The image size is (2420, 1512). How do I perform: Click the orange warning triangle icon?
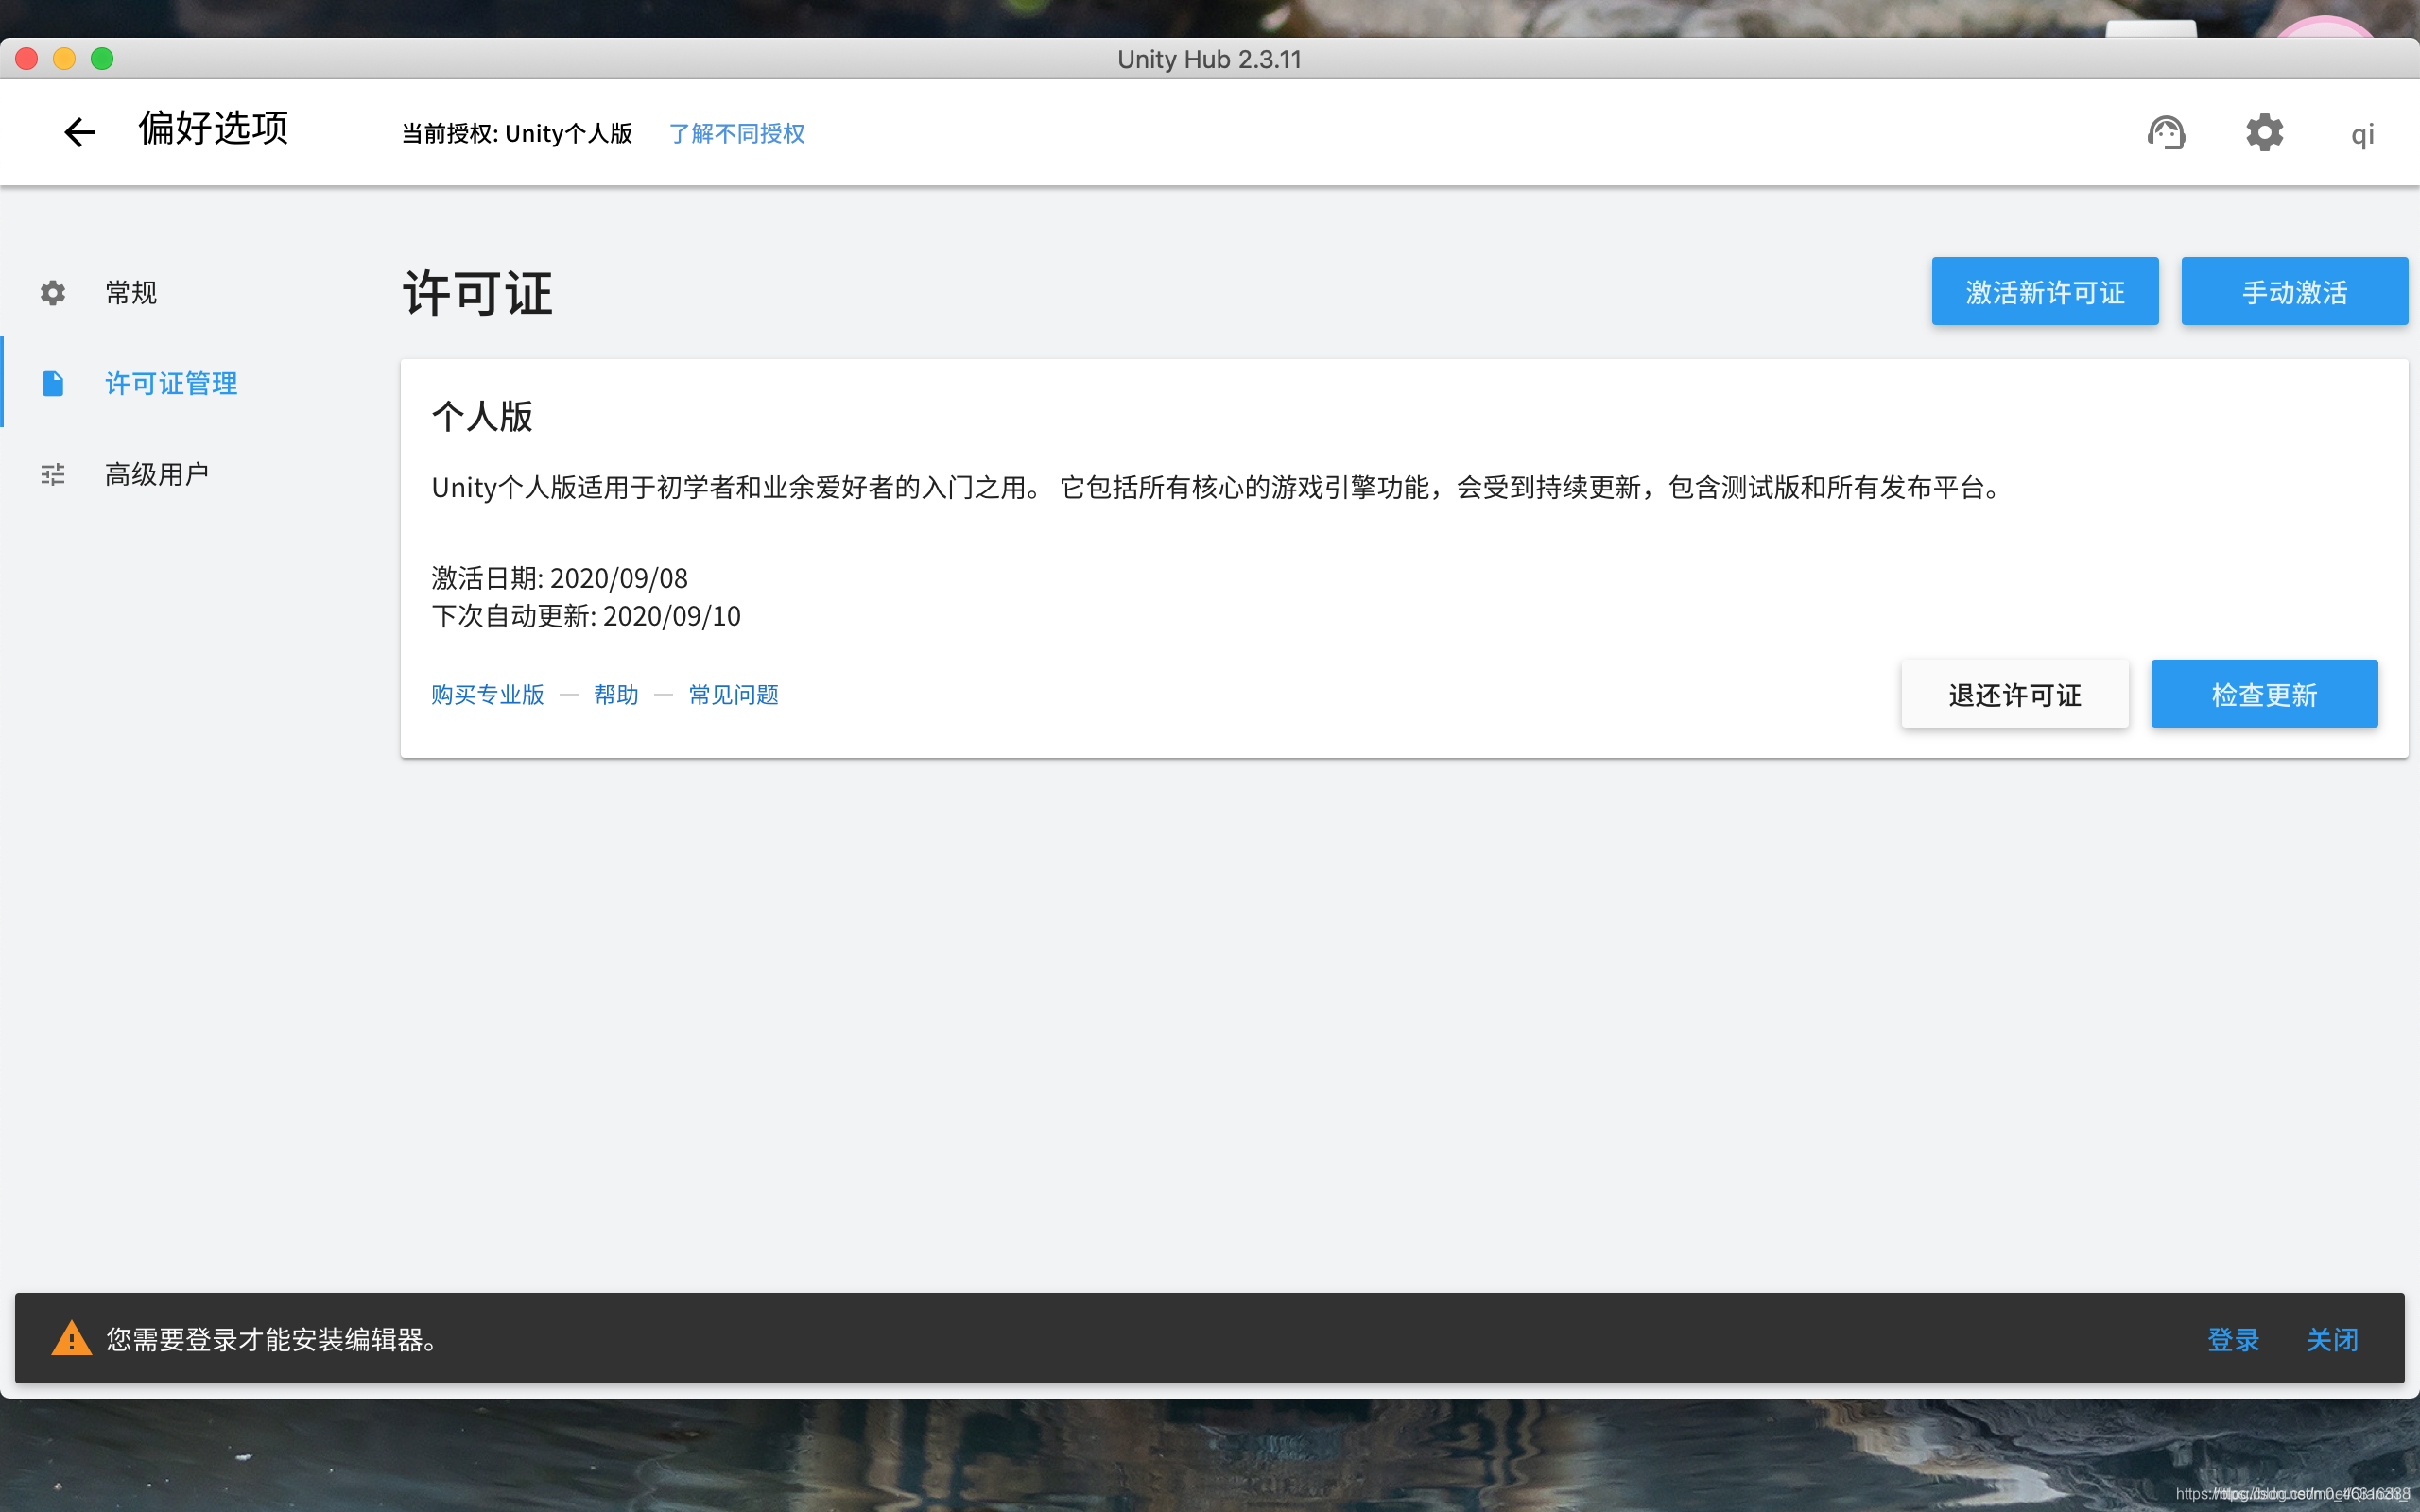[71, 1338]
